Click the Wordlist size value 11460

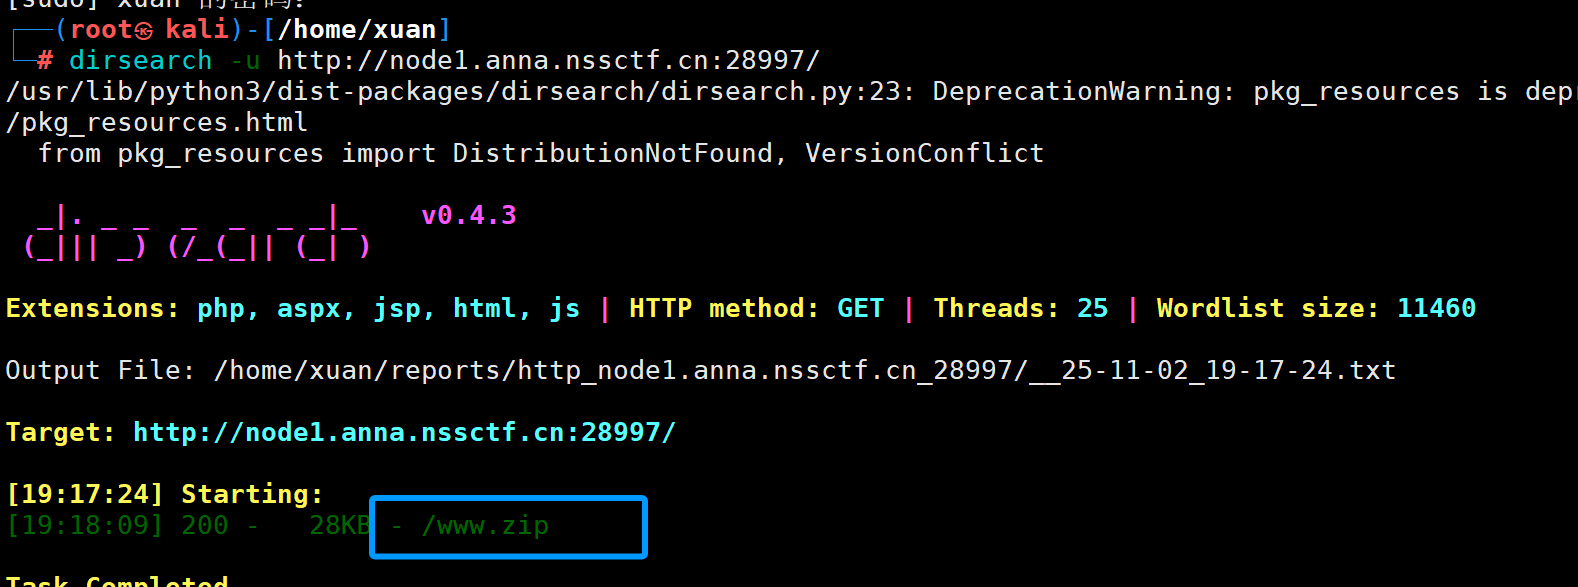coord(1436,308)
